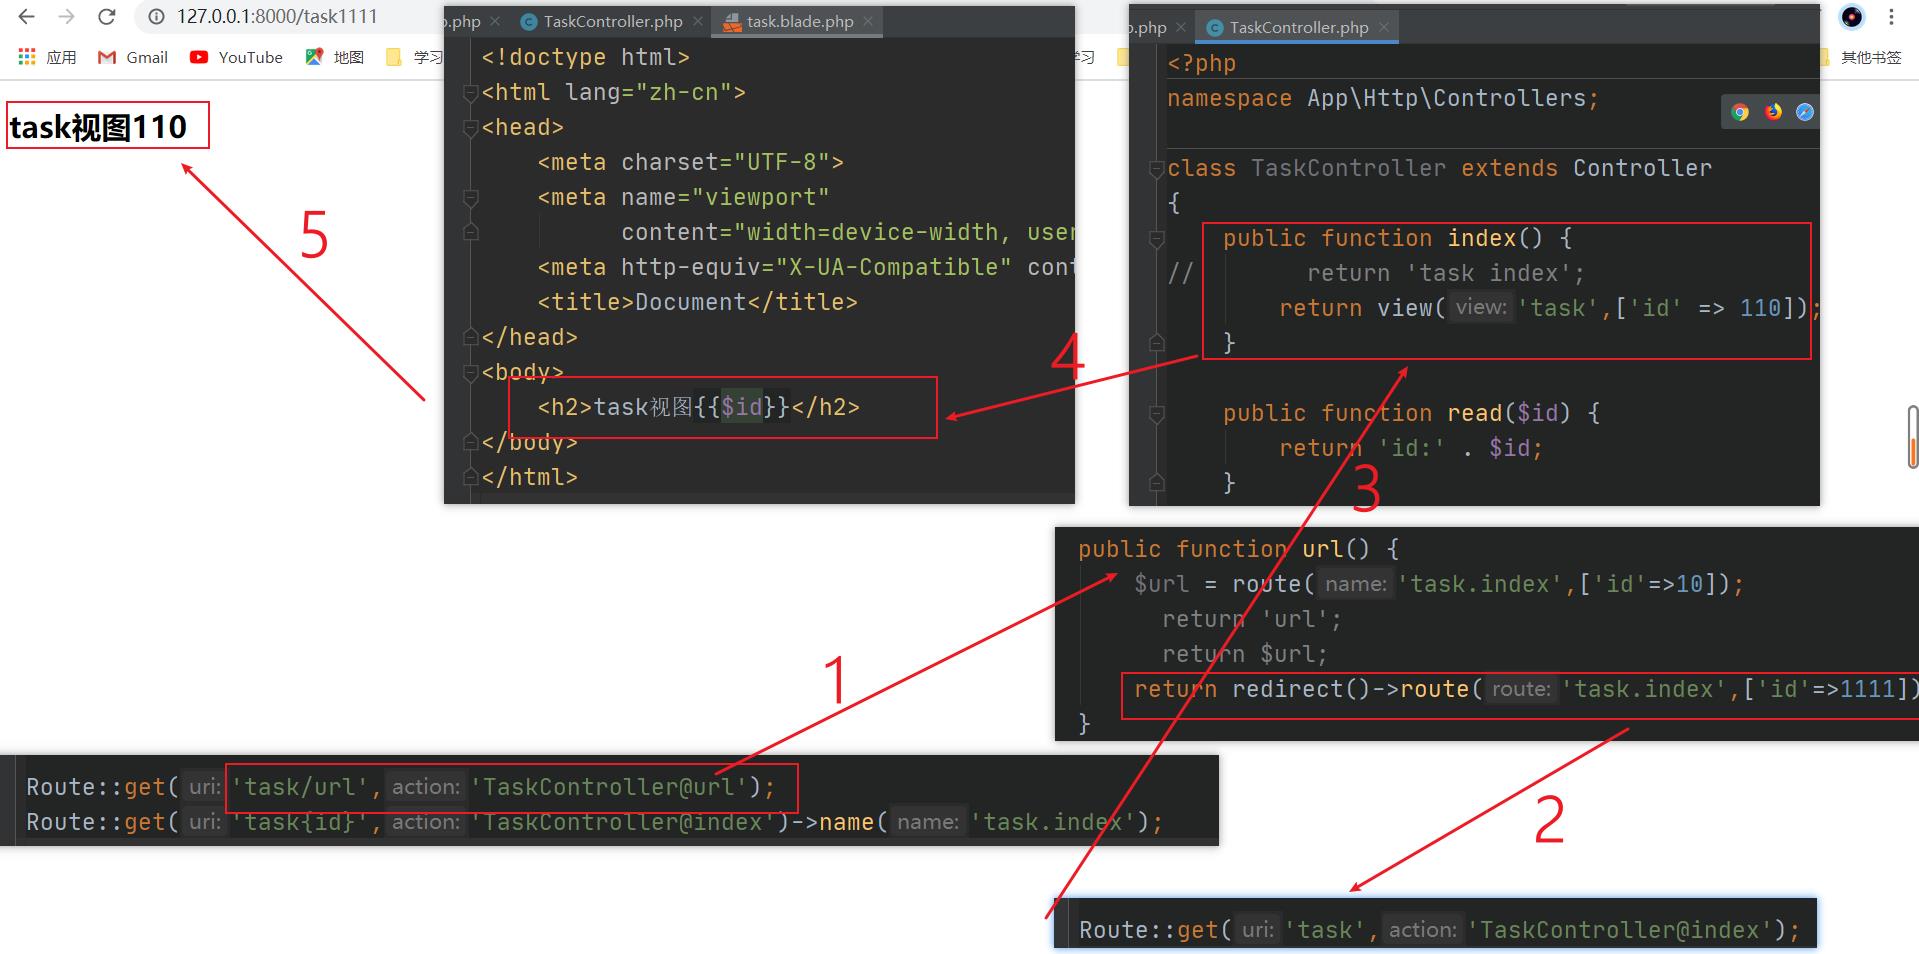Collapse the <html lang> fold marker
Image resolution: width=1919 pixels, height=954 pixels.
click(x=470, y=93)
